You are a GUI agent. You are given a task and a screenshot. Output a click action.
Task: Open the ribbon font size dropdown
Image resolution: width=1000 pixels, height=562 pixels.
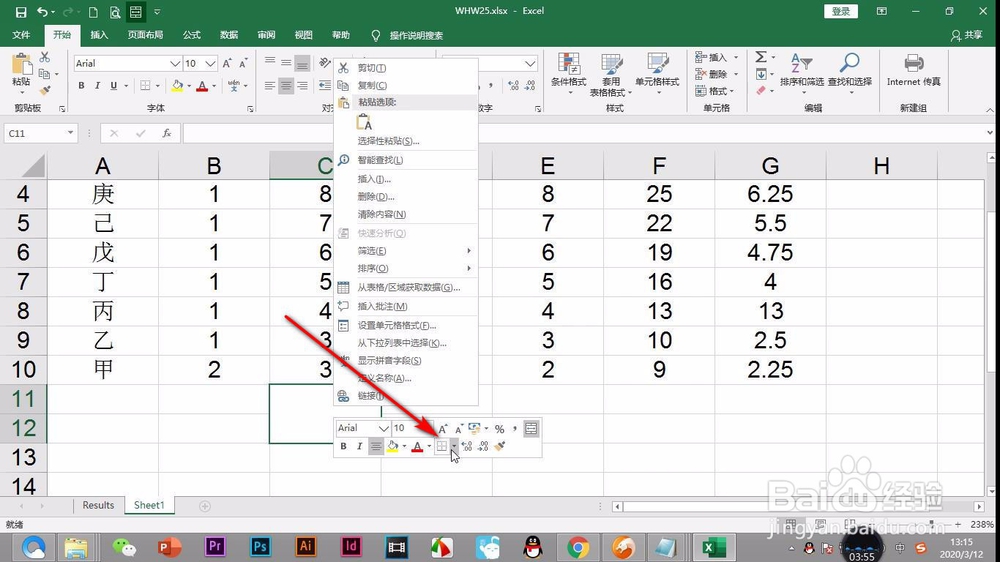210,63
